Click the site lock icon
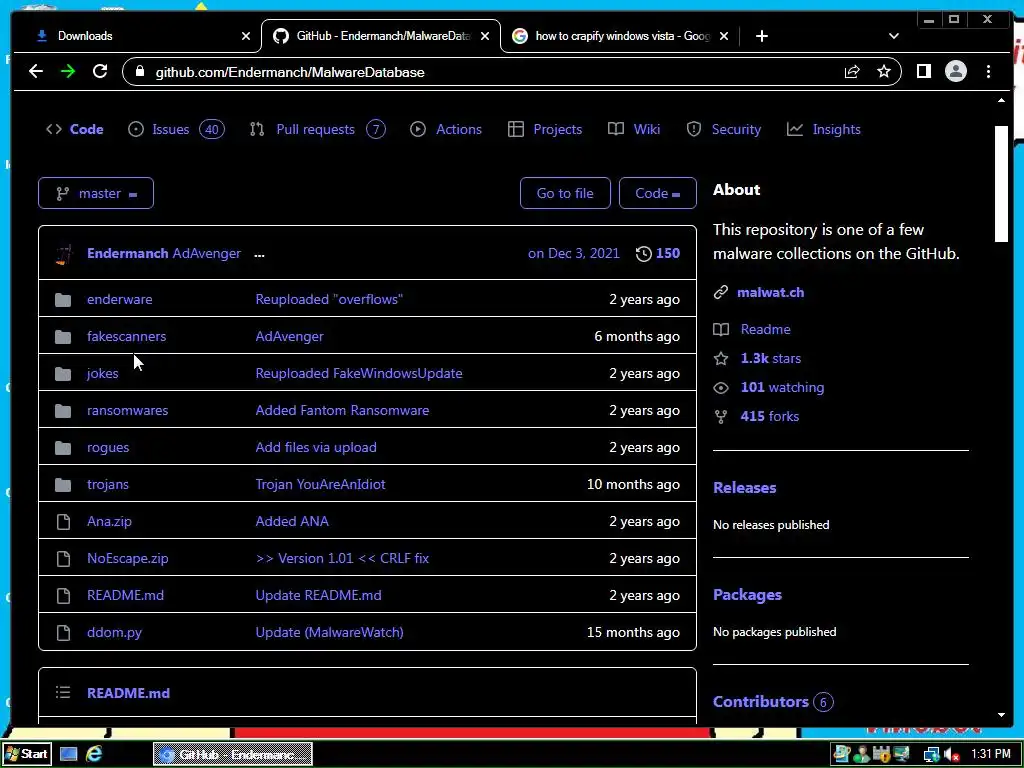1024x768 pixels. tap(139, 71)
